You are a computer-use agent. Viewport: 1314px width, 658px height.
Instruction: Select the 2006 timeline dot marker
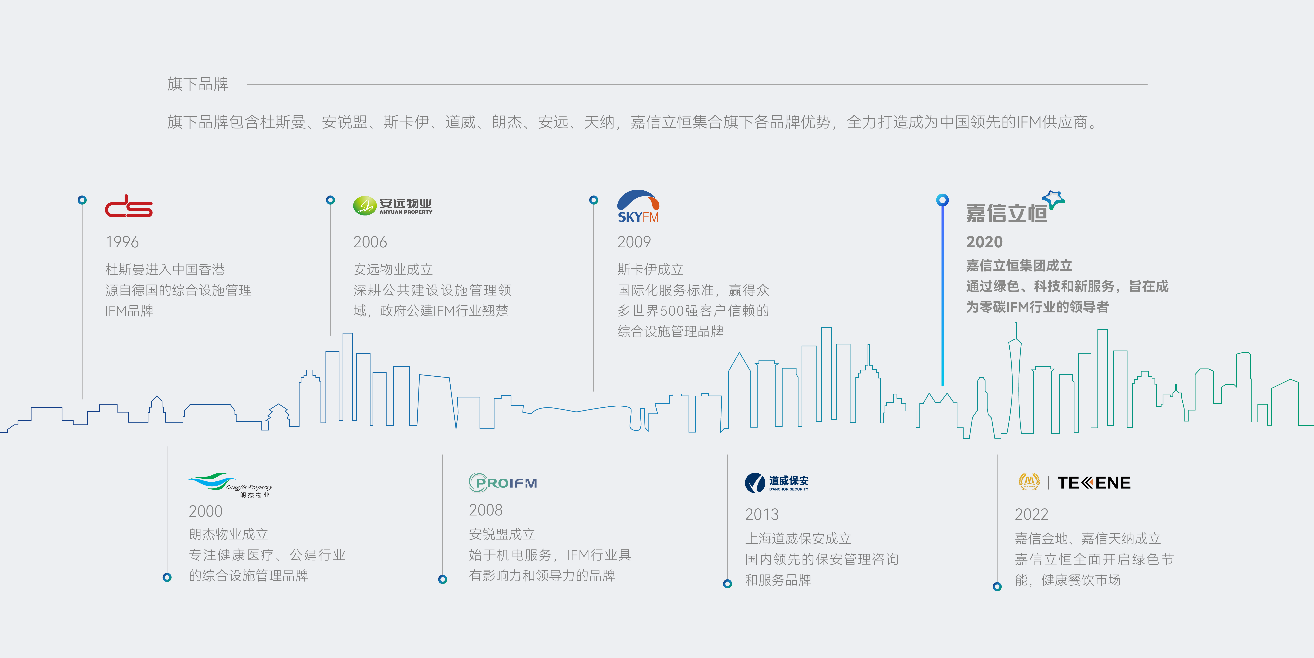(x=330, y=200)
